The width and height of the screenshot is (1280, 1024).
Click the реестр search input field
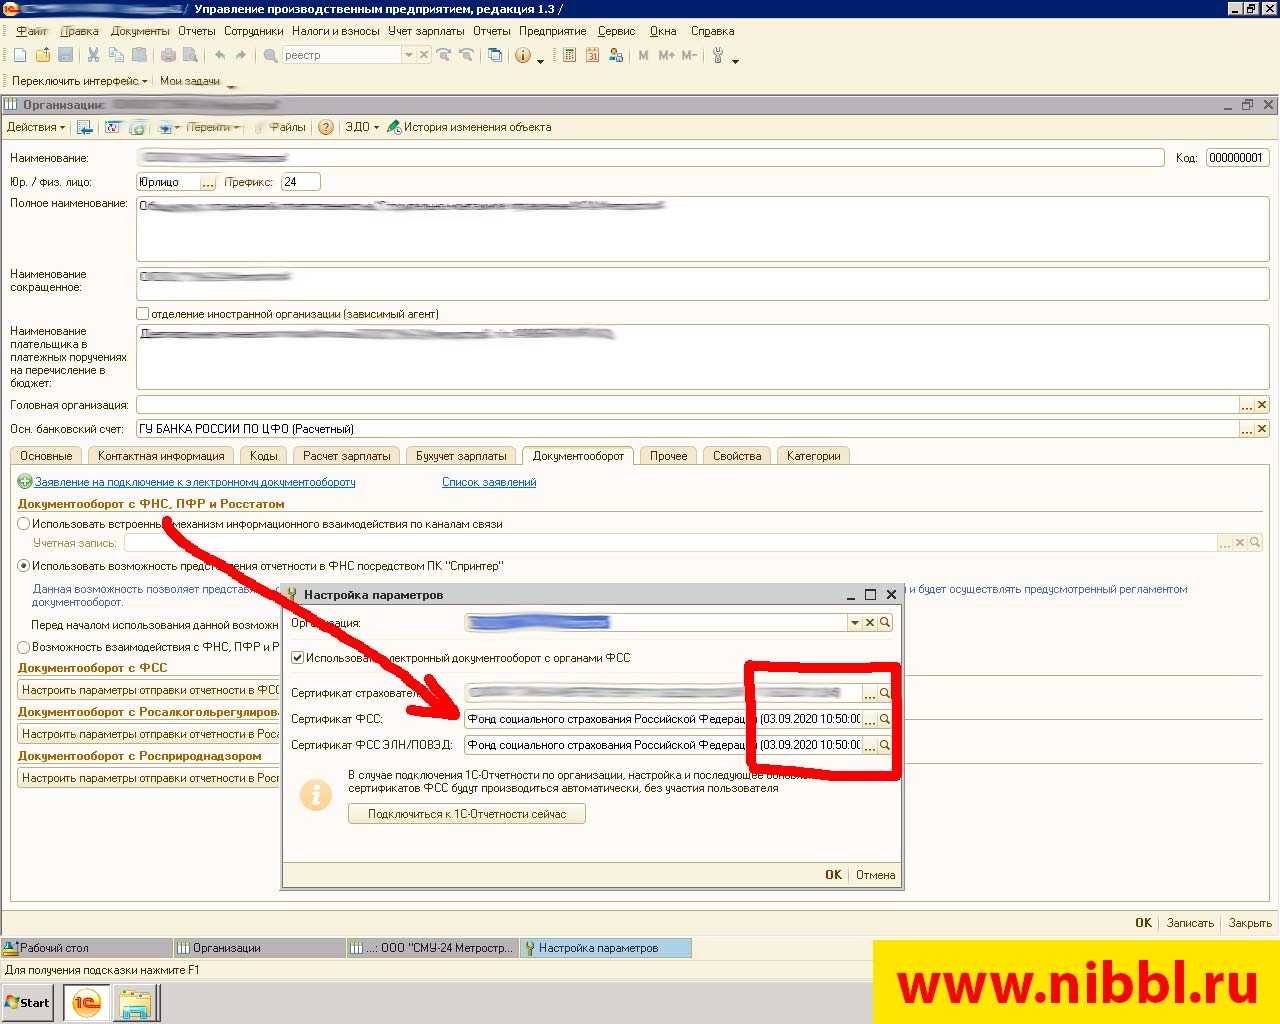(340, 55)
